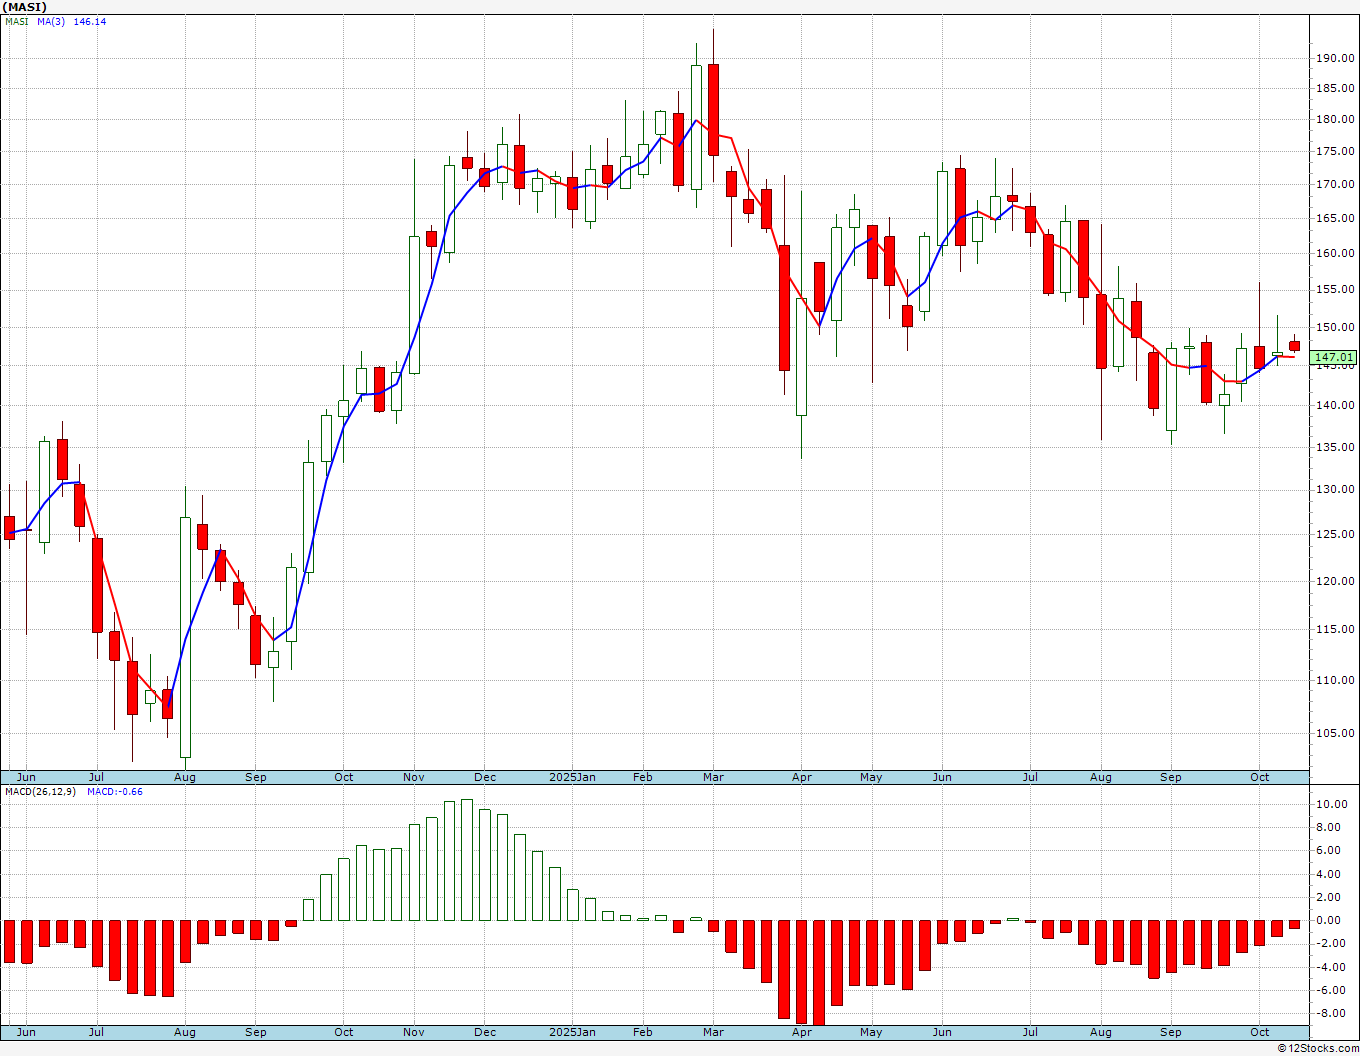
Task: Select Feb on the MACD panel's time axis
Action: point(643,1032)
